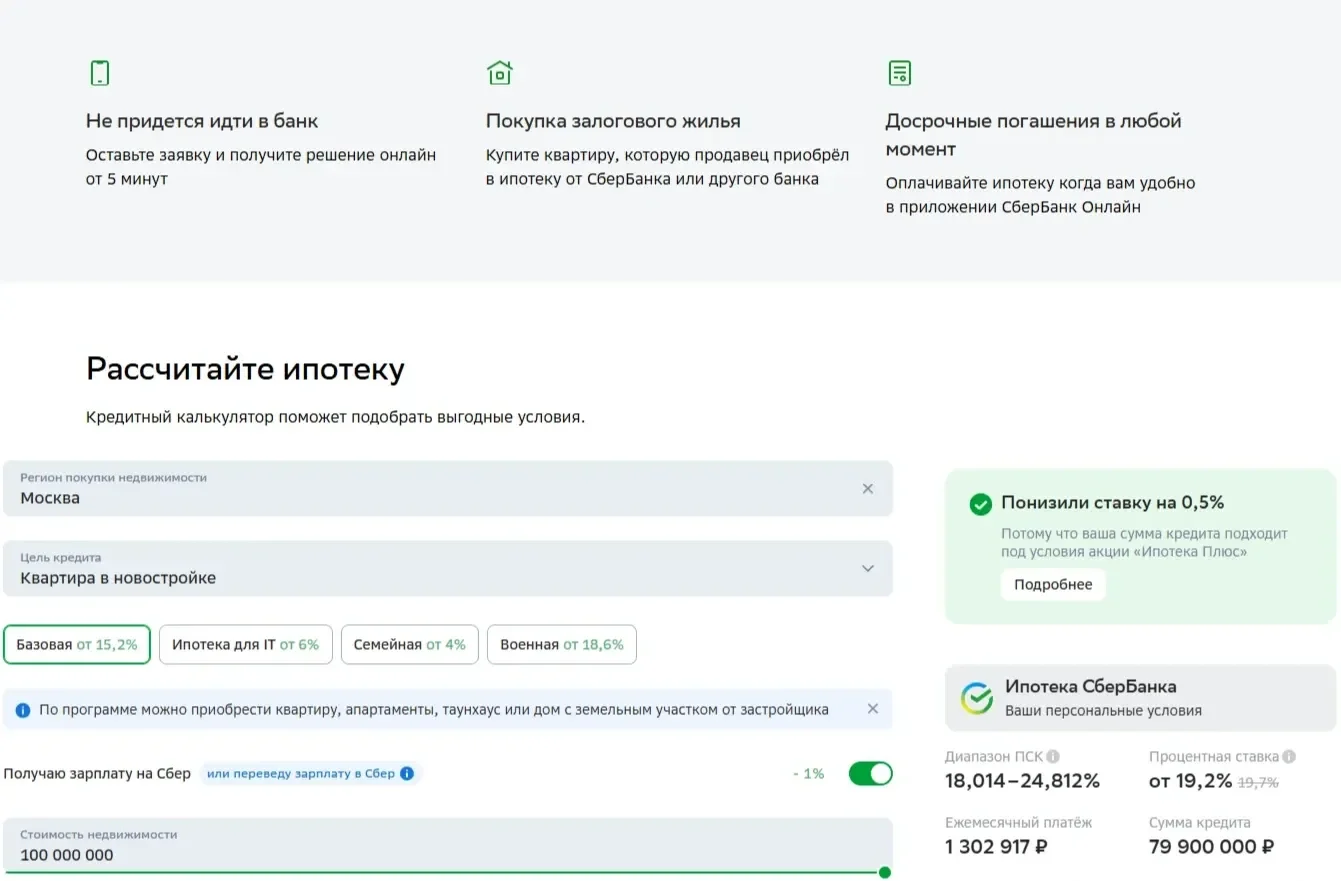The width and height of the screenshot is (1341, 881).
Task: Click the phone icon above "Не придется идти в банк"
Action: pyautogui.click(x=99, y=73)
